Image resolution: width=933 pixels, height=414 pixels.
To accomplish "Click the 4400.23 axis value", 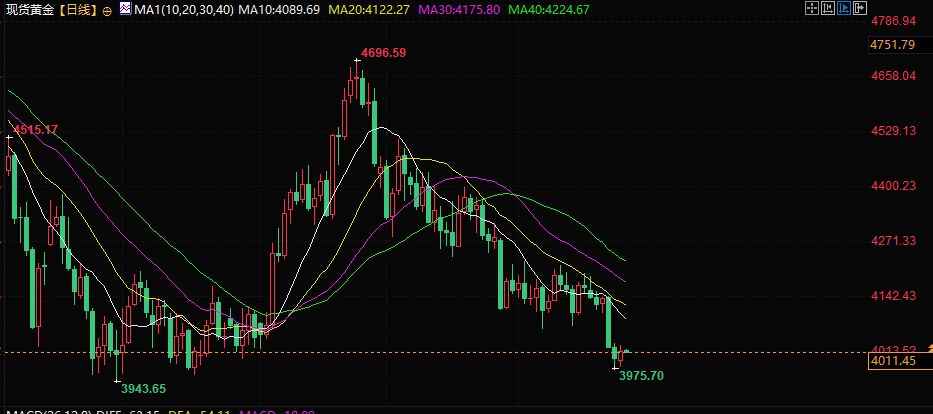I will 893,186.
